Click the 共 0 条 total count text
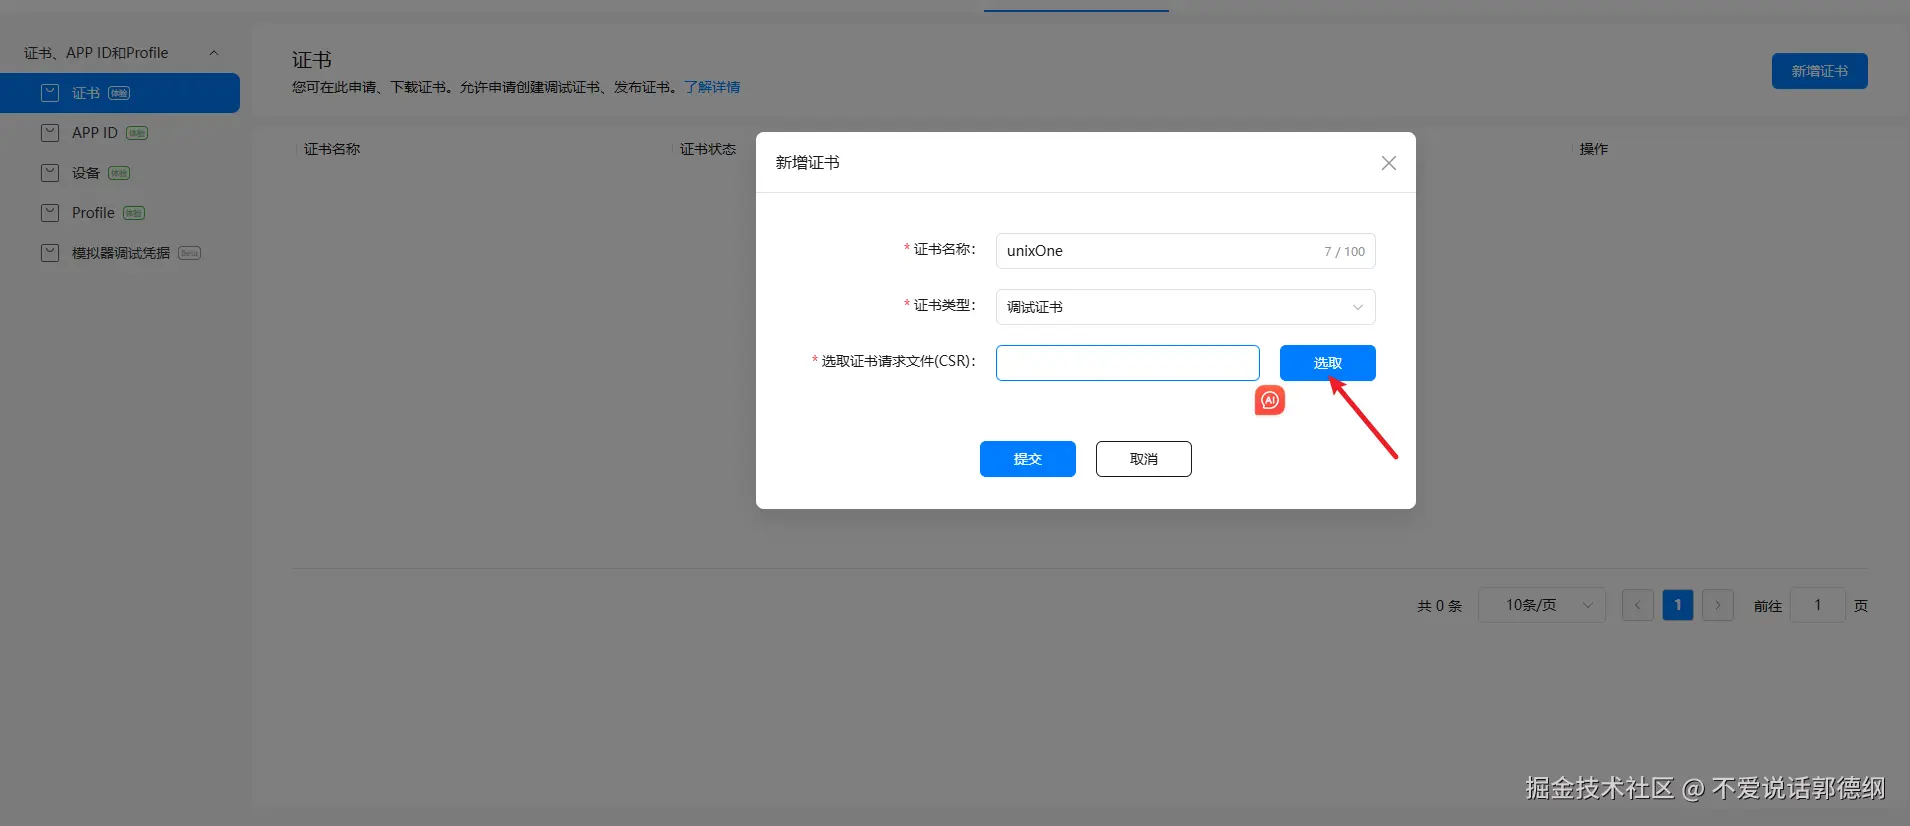The width and height of the screenshot is (1910, 826). tap(1439, 606)
